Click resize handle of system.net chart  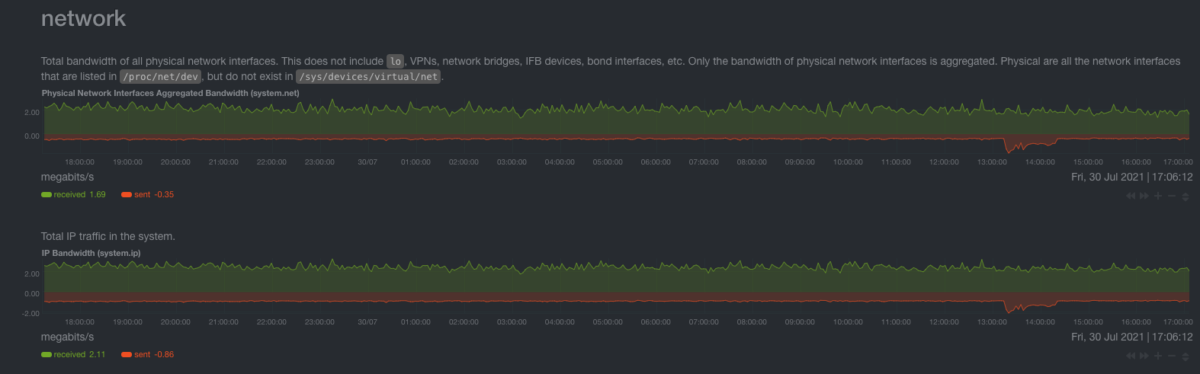point(1186,197)
